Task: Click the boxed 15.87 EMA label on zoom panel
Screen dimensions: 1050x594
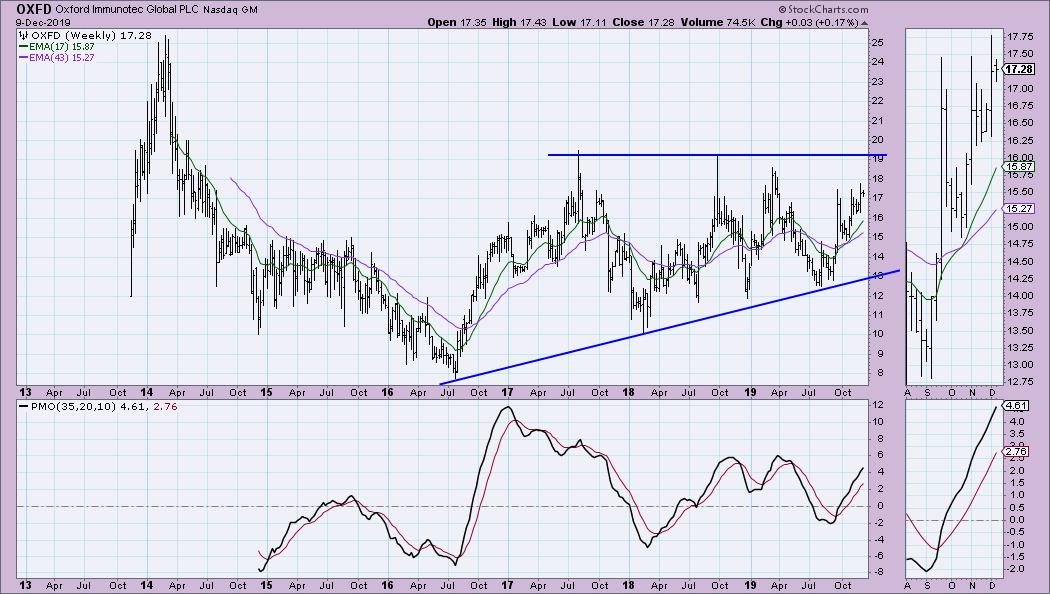Action: [x=1019, y=167]
